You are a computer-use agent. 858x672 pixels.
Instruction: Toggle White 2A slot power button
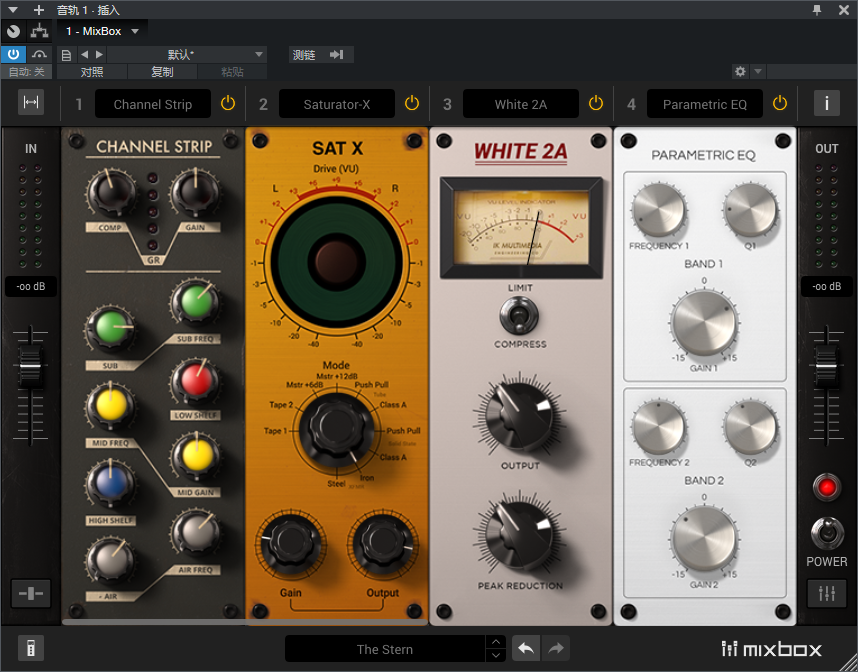[x=595, y=103]
